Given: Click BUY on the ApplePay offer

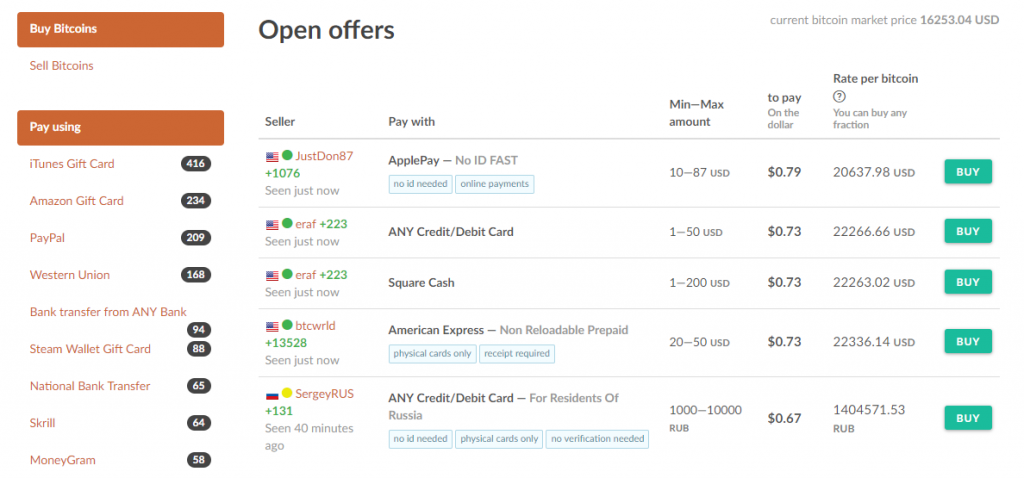Looking at the screenshot, I should (968, 172).
